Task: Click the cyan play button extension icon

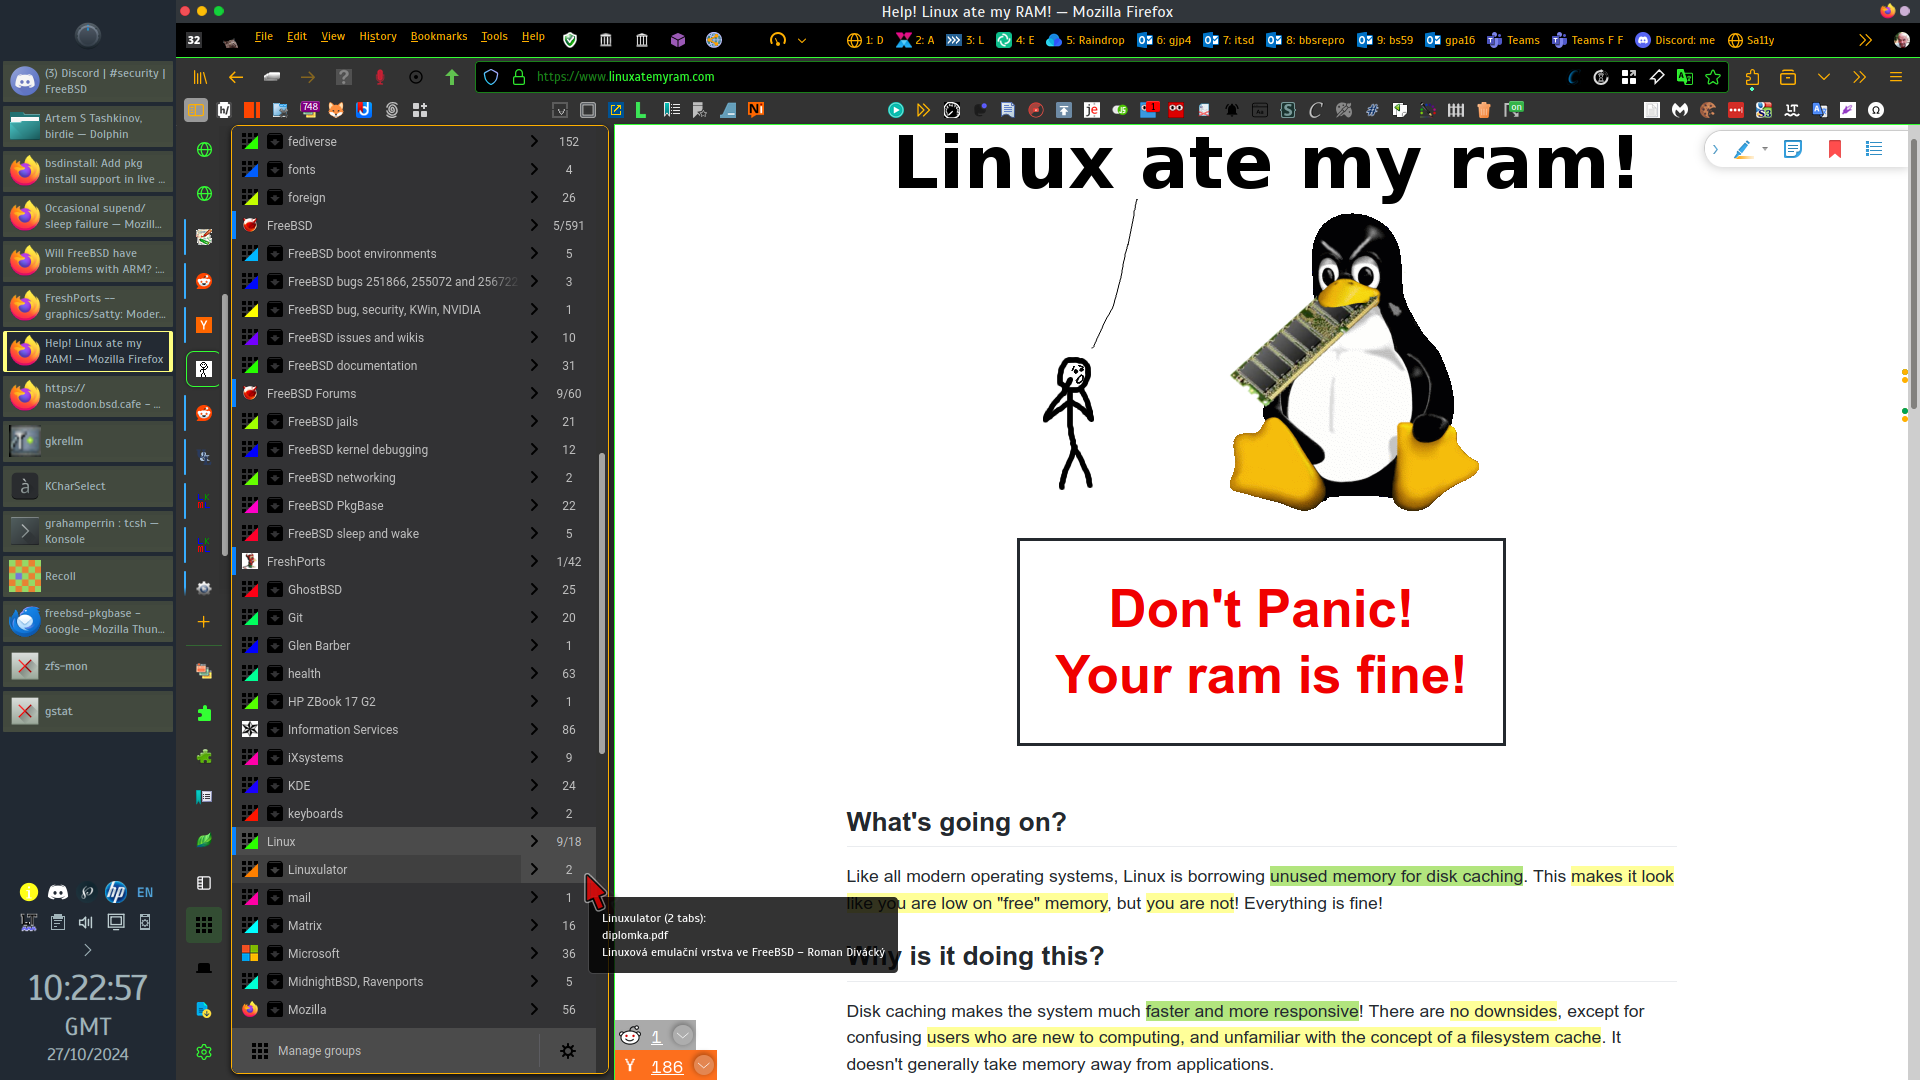Action: tap(896, 110)
